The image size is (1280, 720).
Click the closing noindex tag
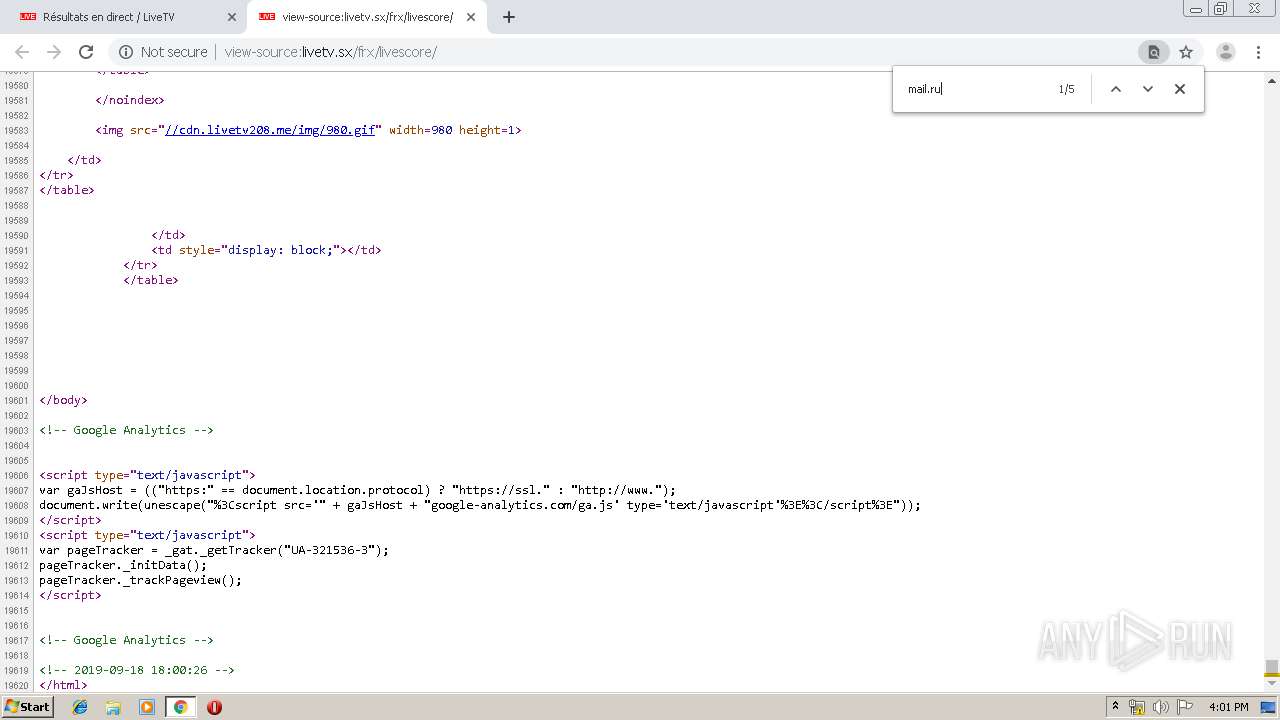click(130, 100)
